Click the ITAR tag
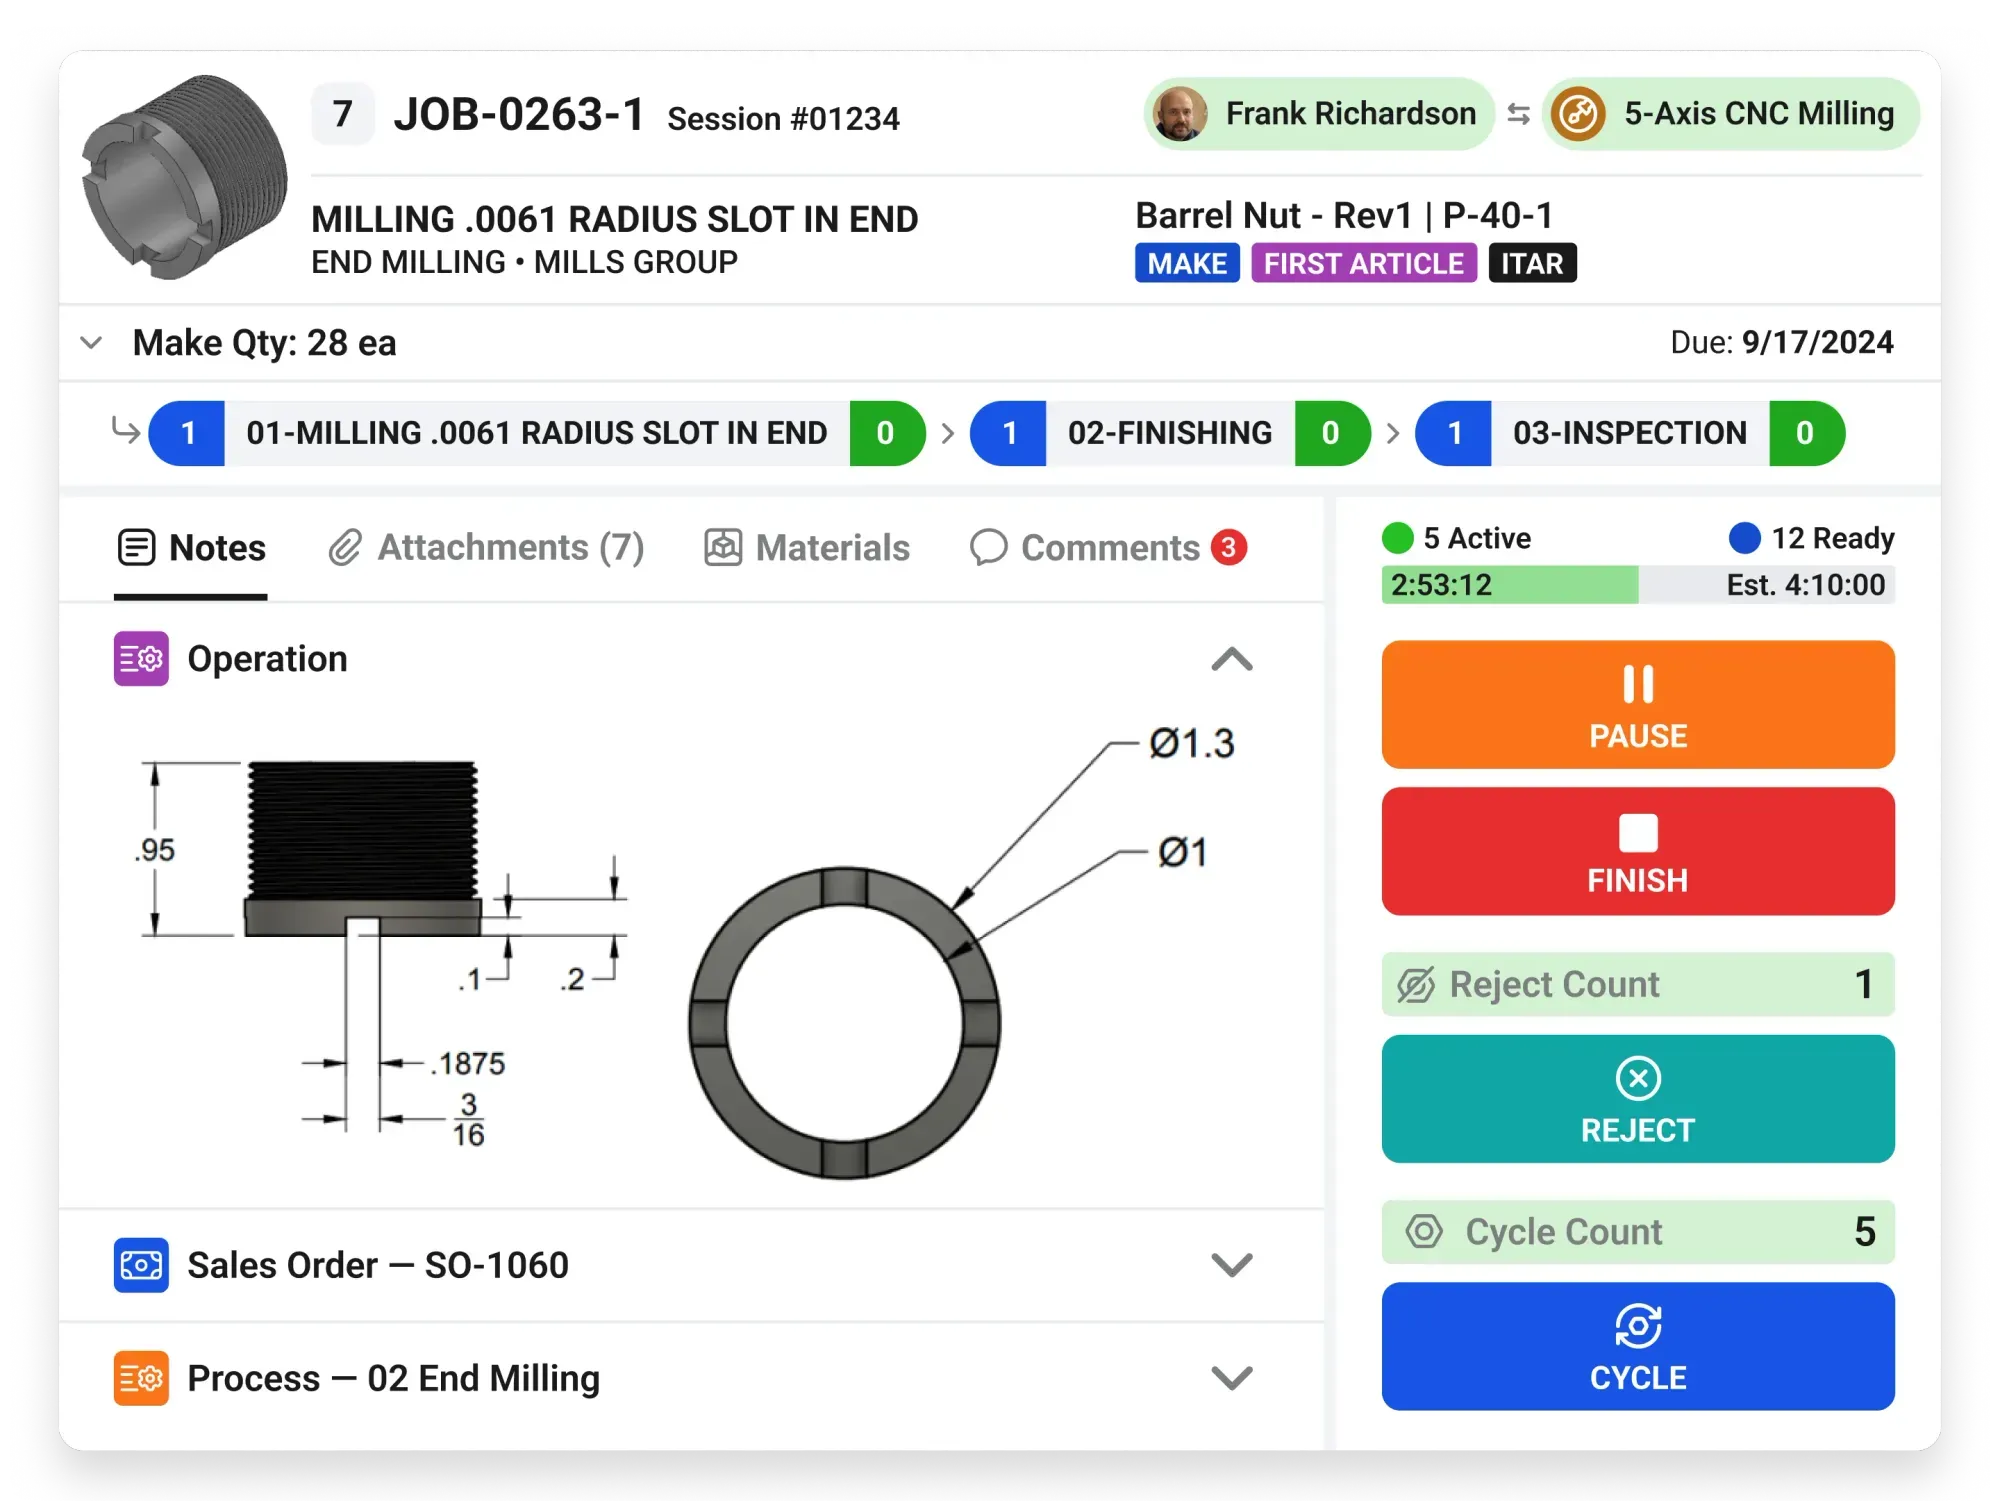 1532,263
